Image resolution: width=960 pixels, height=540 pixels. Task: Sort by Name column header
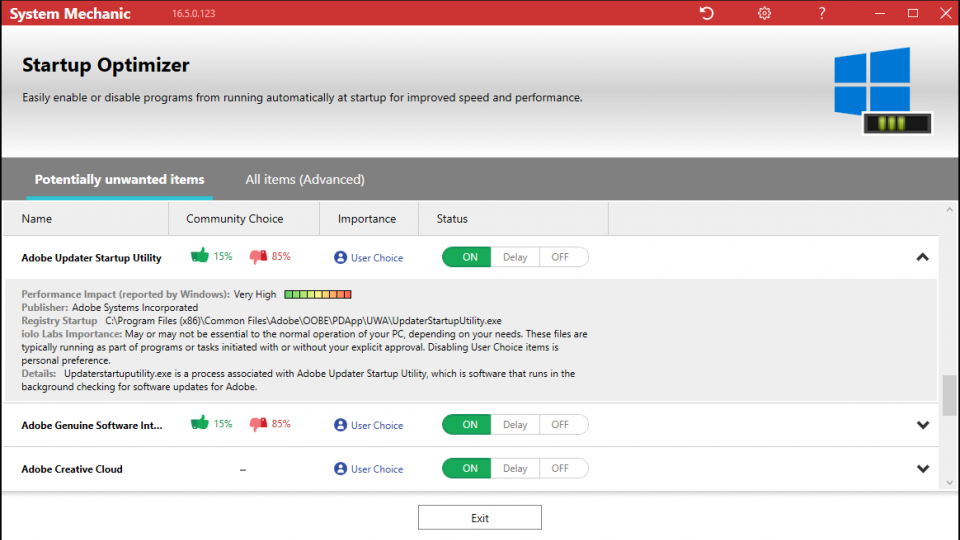click(86, 219)
